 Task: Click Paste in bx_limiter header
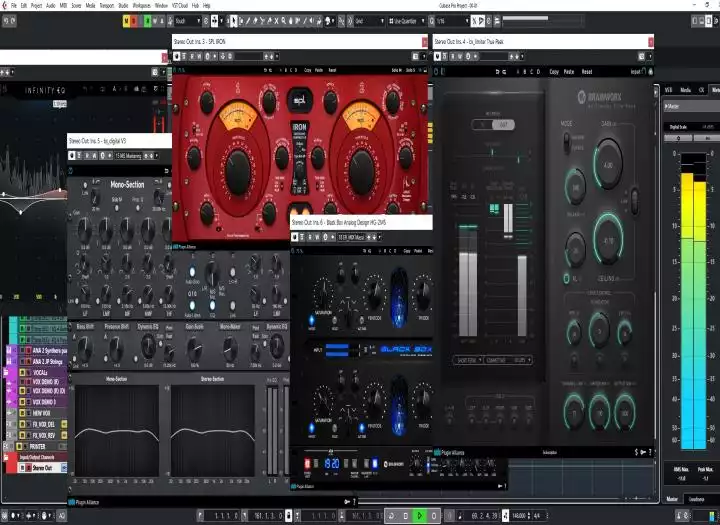(569, 72)
